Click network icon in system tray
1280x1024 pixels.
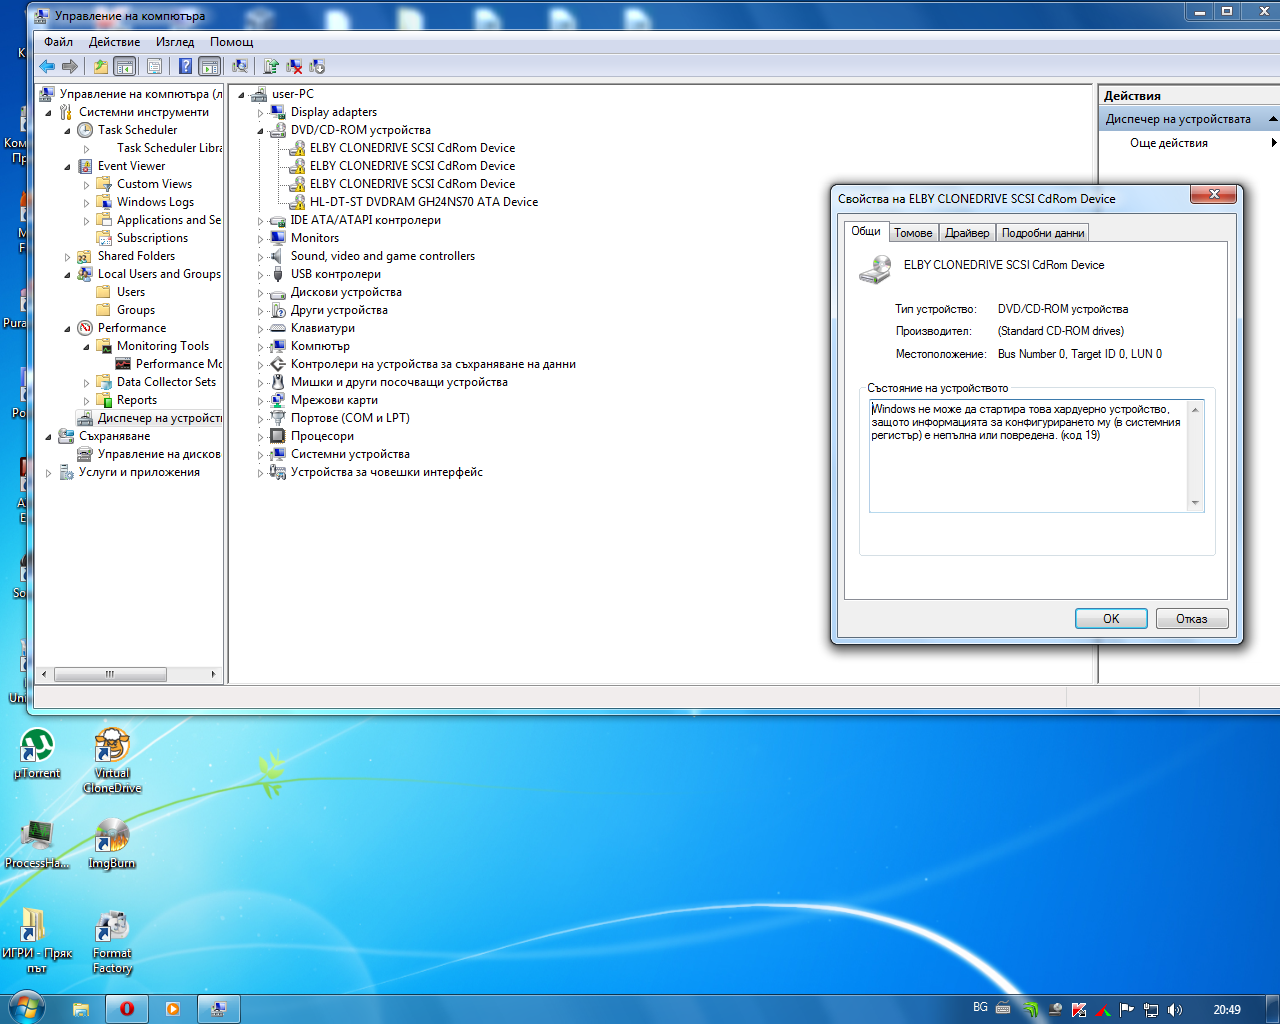1151,1010
